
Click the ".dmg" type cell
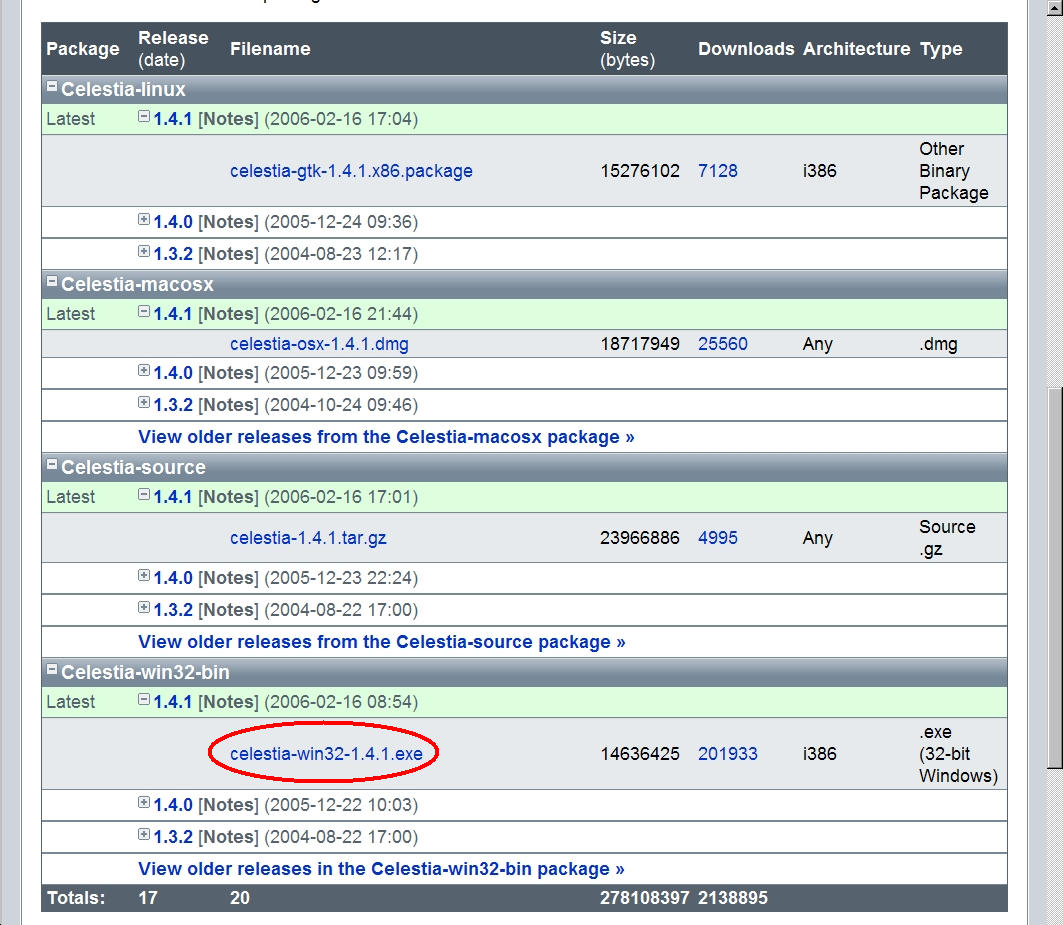coord(939,344)
